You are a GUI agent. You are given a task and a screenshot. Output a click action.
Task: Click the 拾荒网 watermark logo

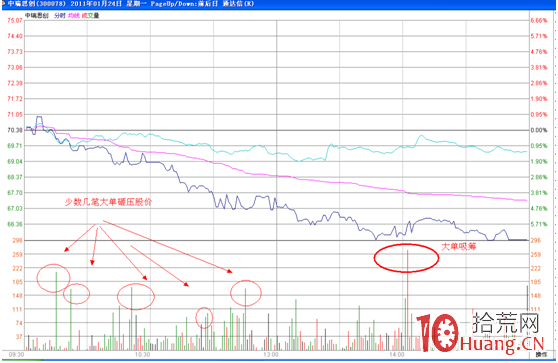click(x=506, y=323)
